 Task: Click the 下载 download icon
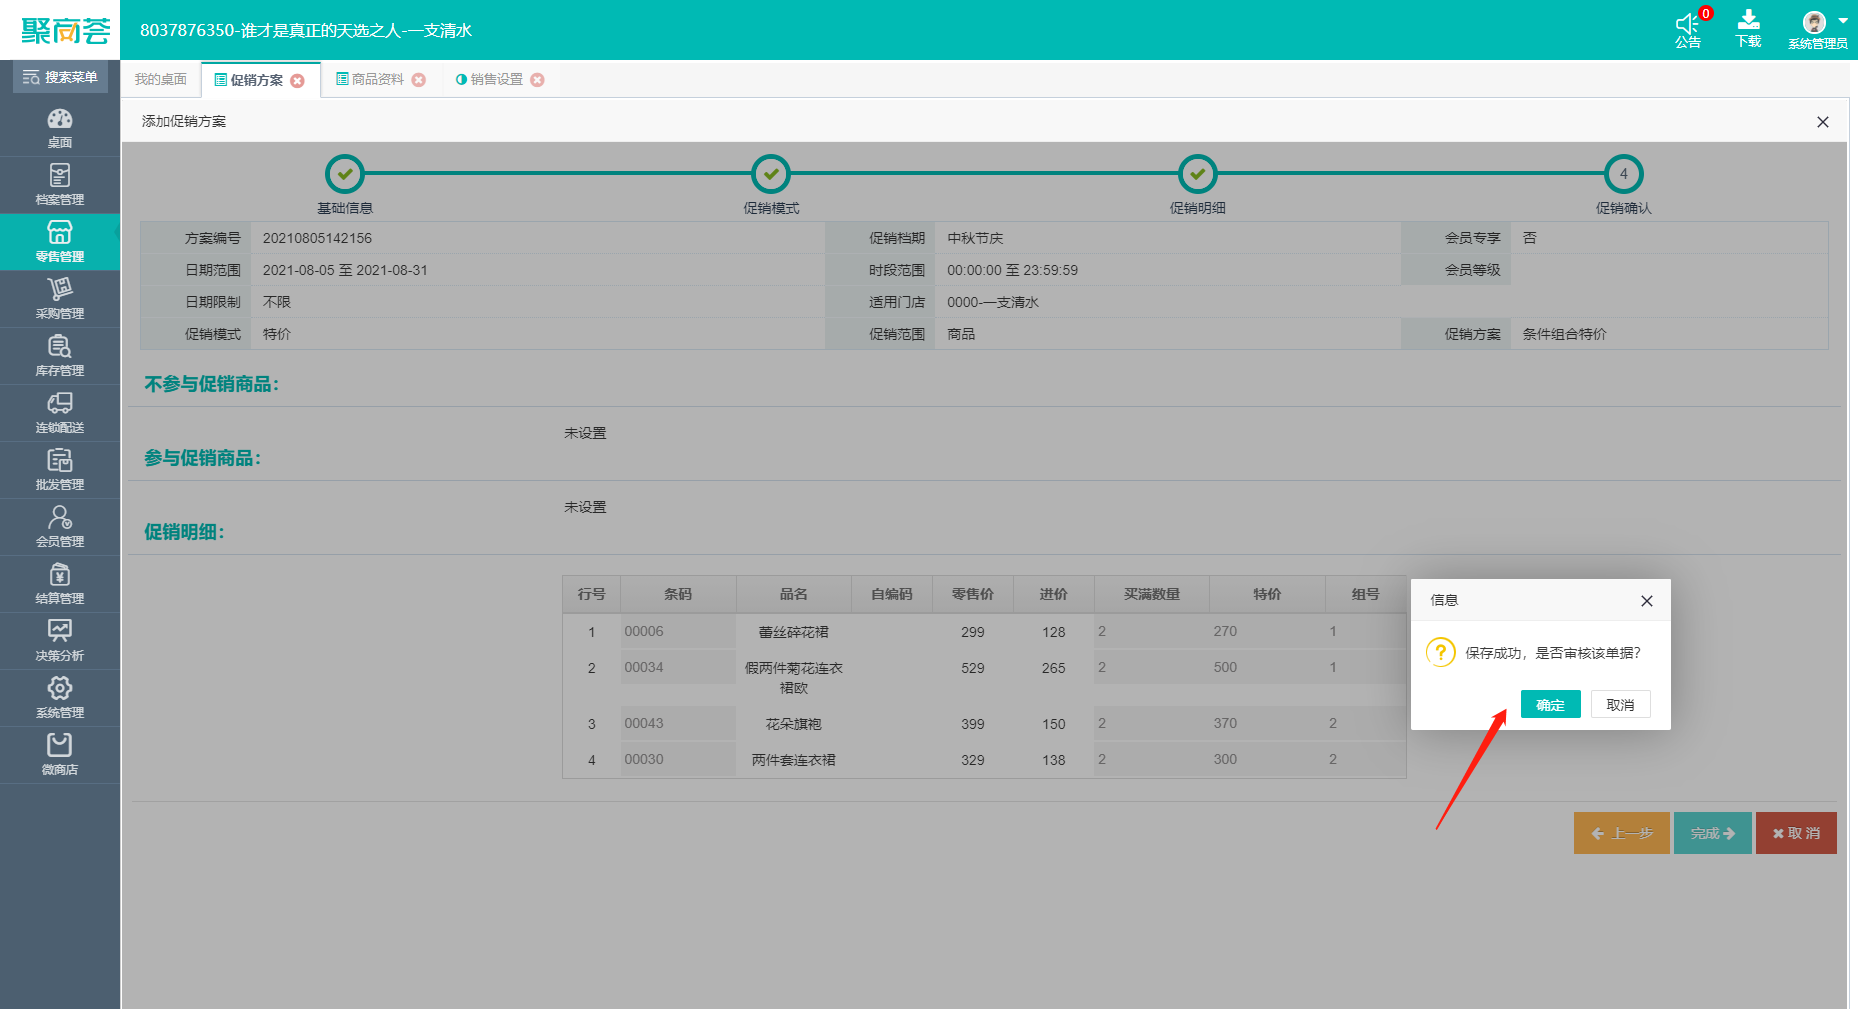pyautogui.click(x=1748, y=29)
